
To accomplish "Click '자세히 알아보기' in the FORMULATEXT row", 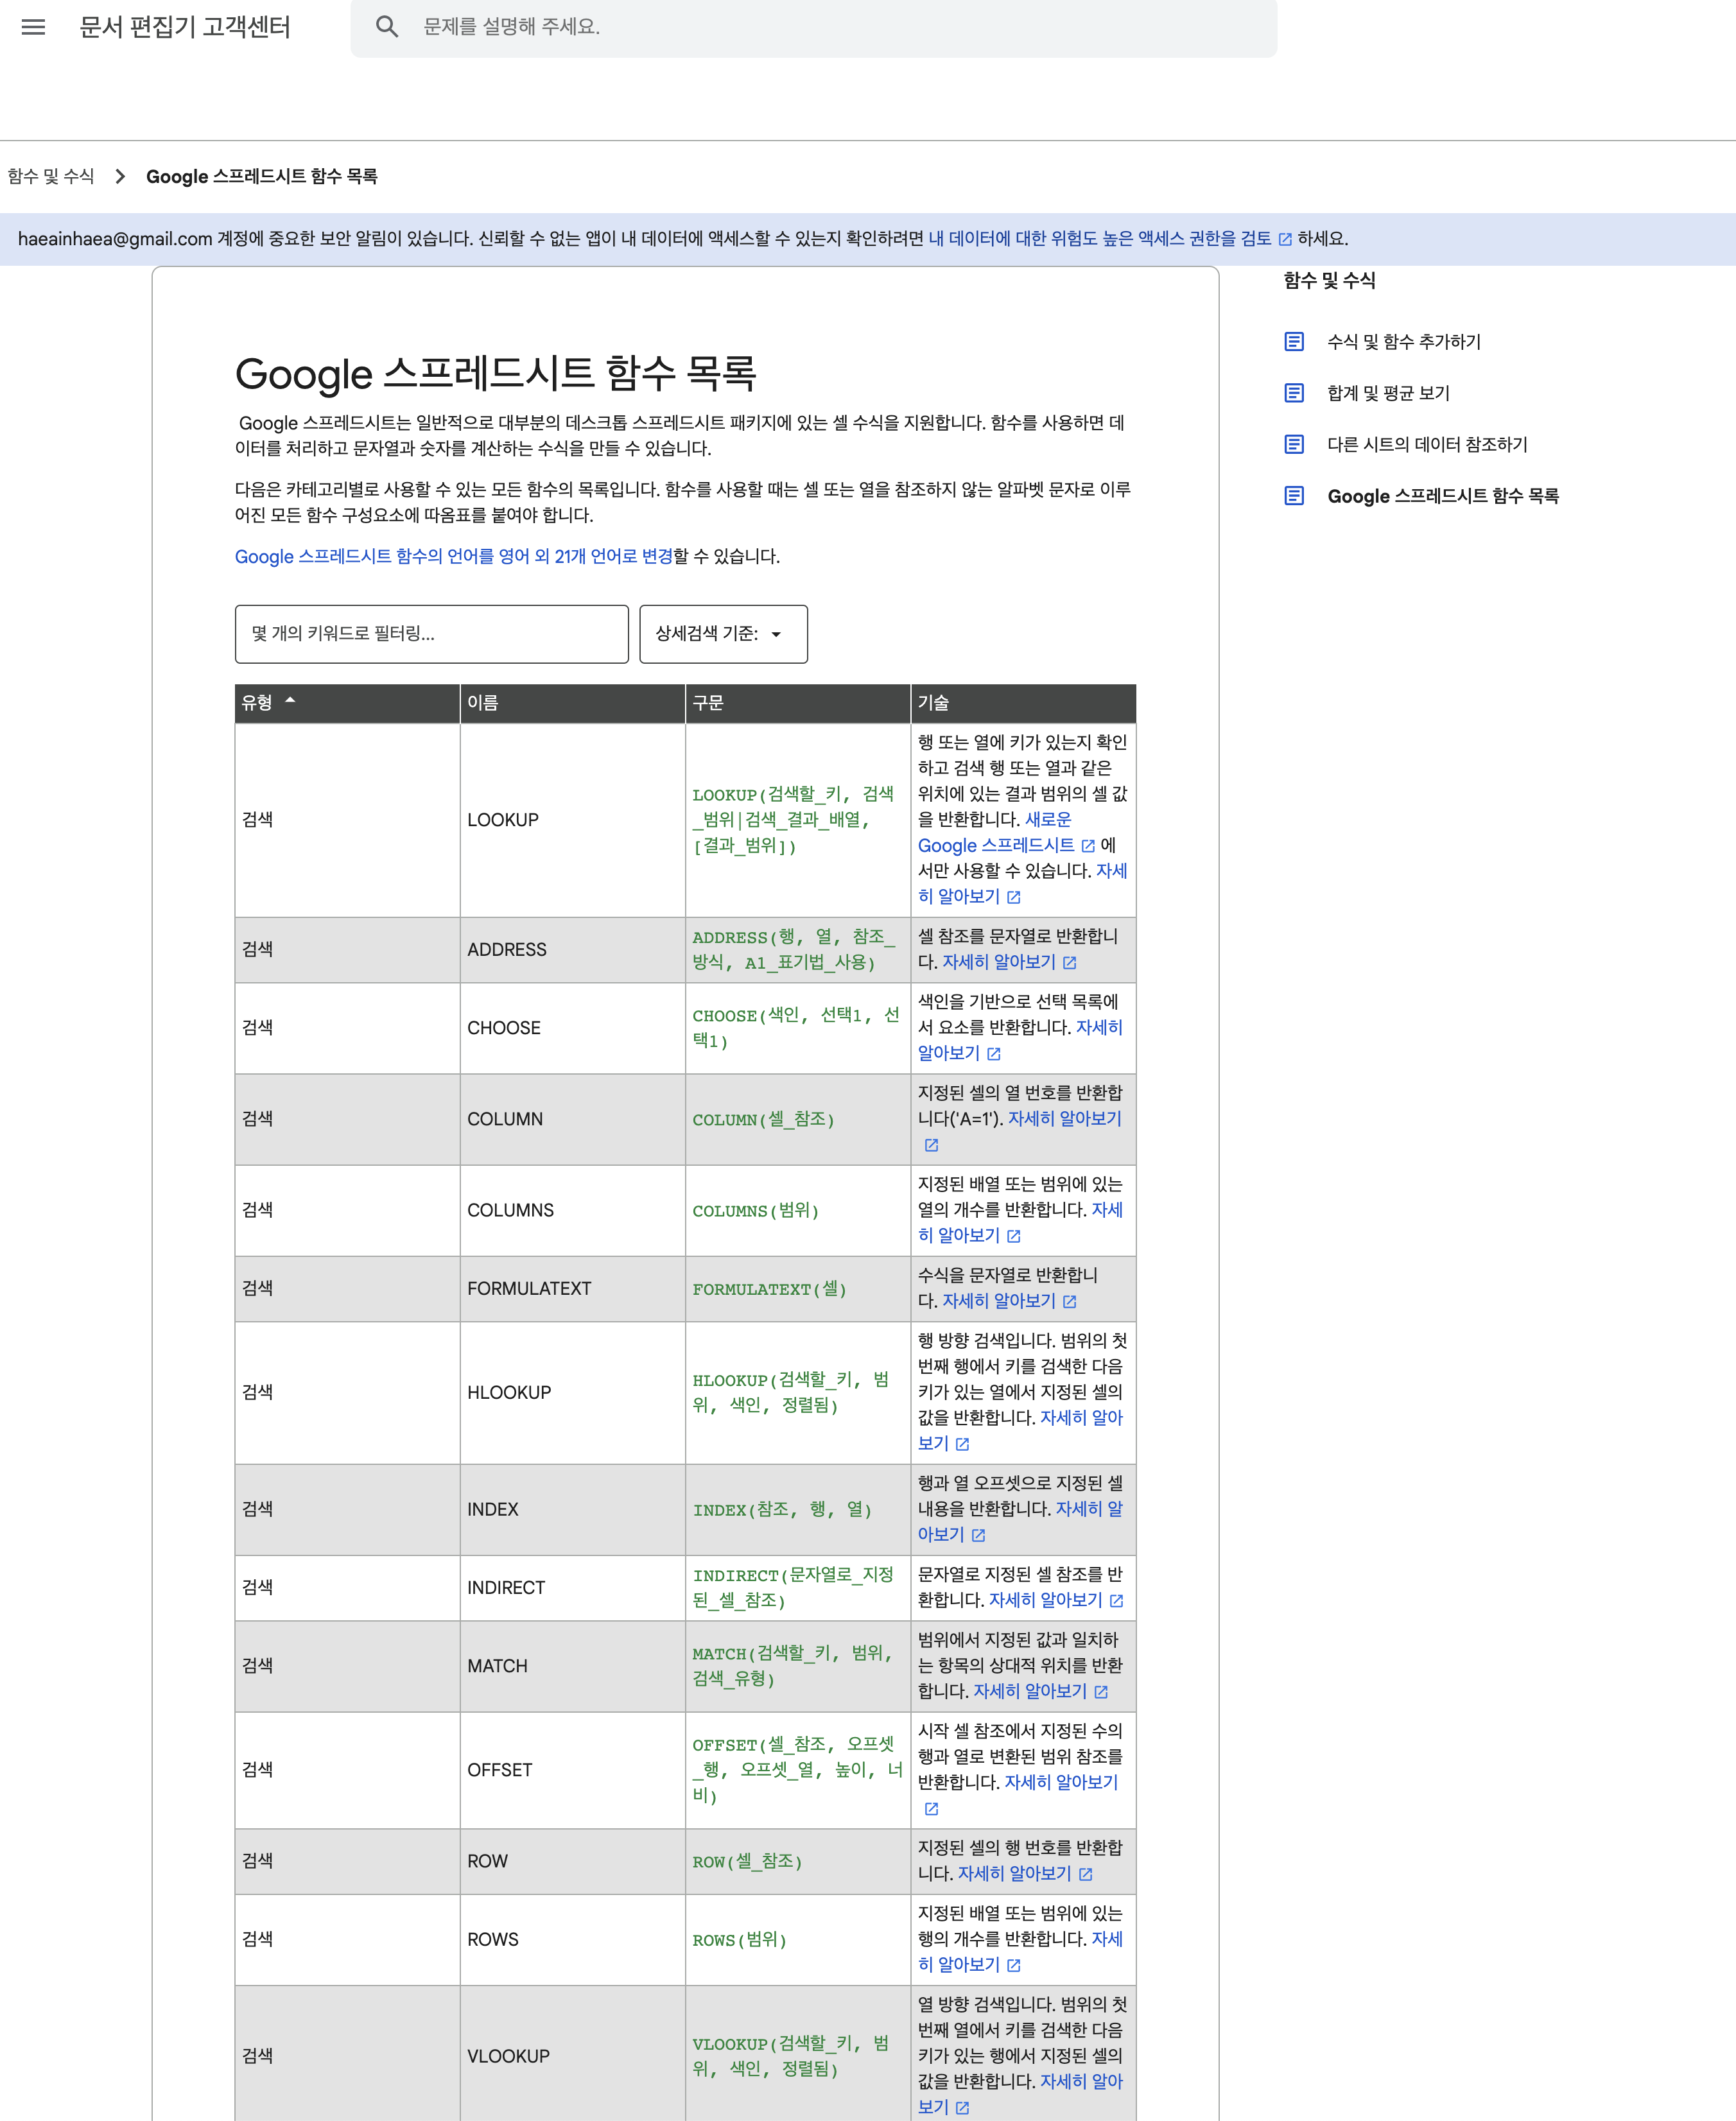I will point(998,1301).
